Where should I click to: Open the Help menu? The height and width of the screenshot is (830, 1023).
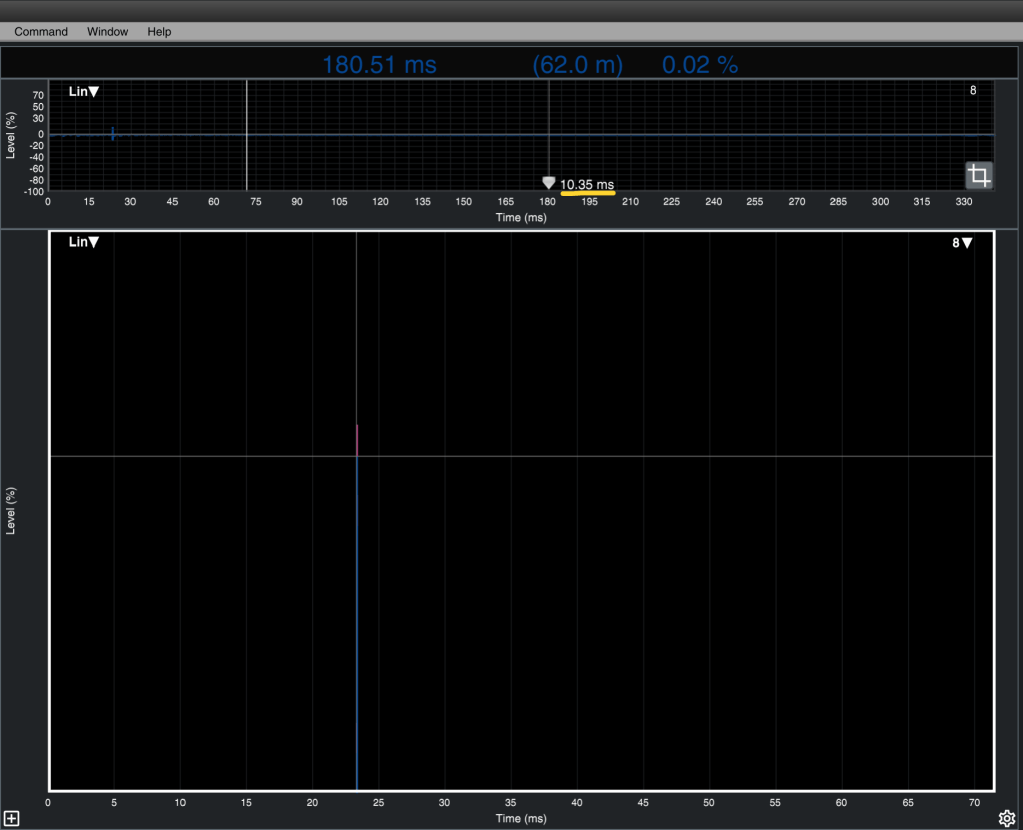159,32
